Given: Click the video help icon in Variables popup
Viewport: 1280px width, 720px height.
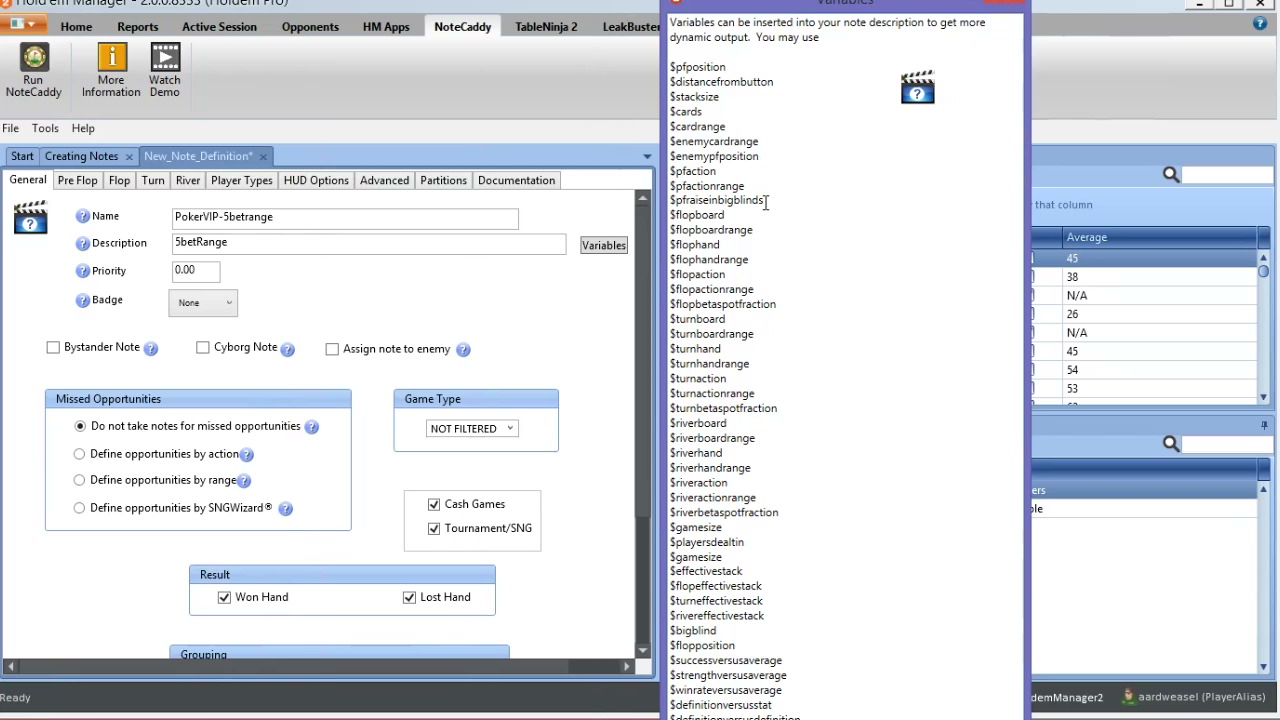Looking at the screenshot, I should click(917, 88).
